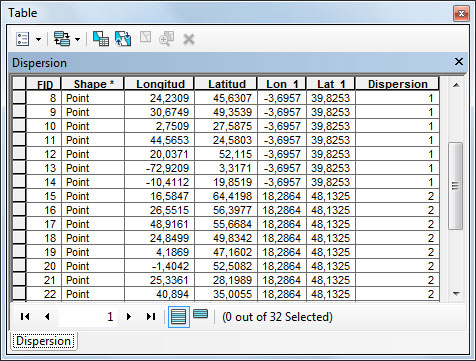The image size is (476, 361).
Task: Select row with FID 12
Action: coord(19,154)
